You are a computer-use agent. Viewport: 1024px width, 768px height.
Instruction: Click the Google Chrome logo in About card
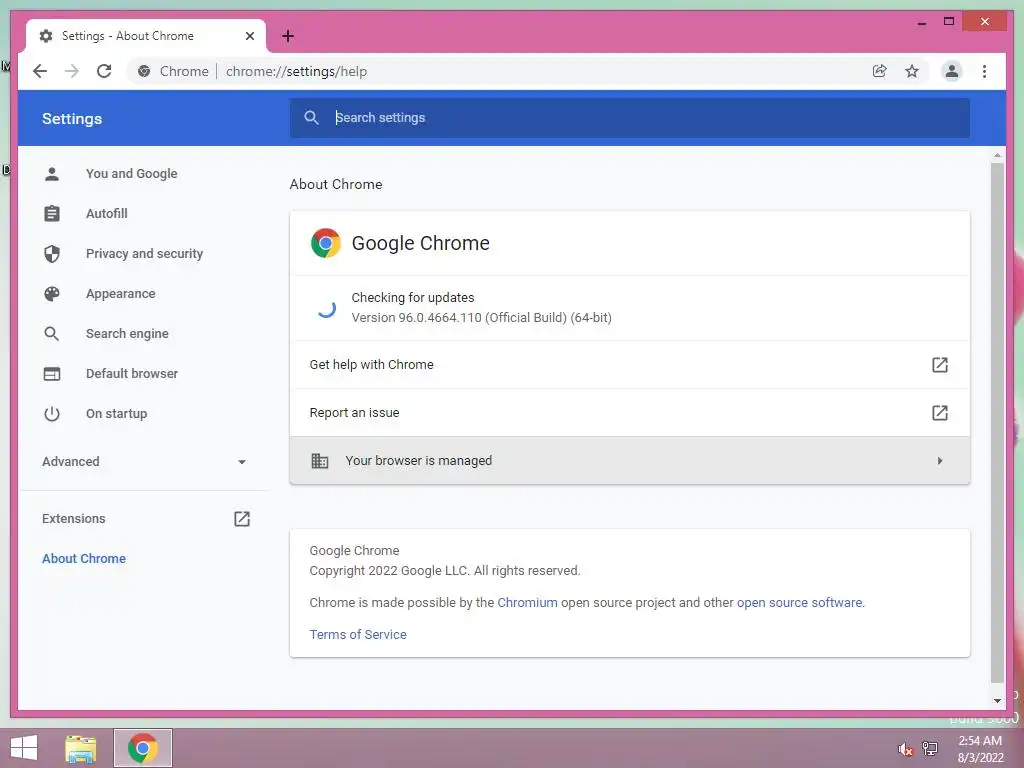326,243
